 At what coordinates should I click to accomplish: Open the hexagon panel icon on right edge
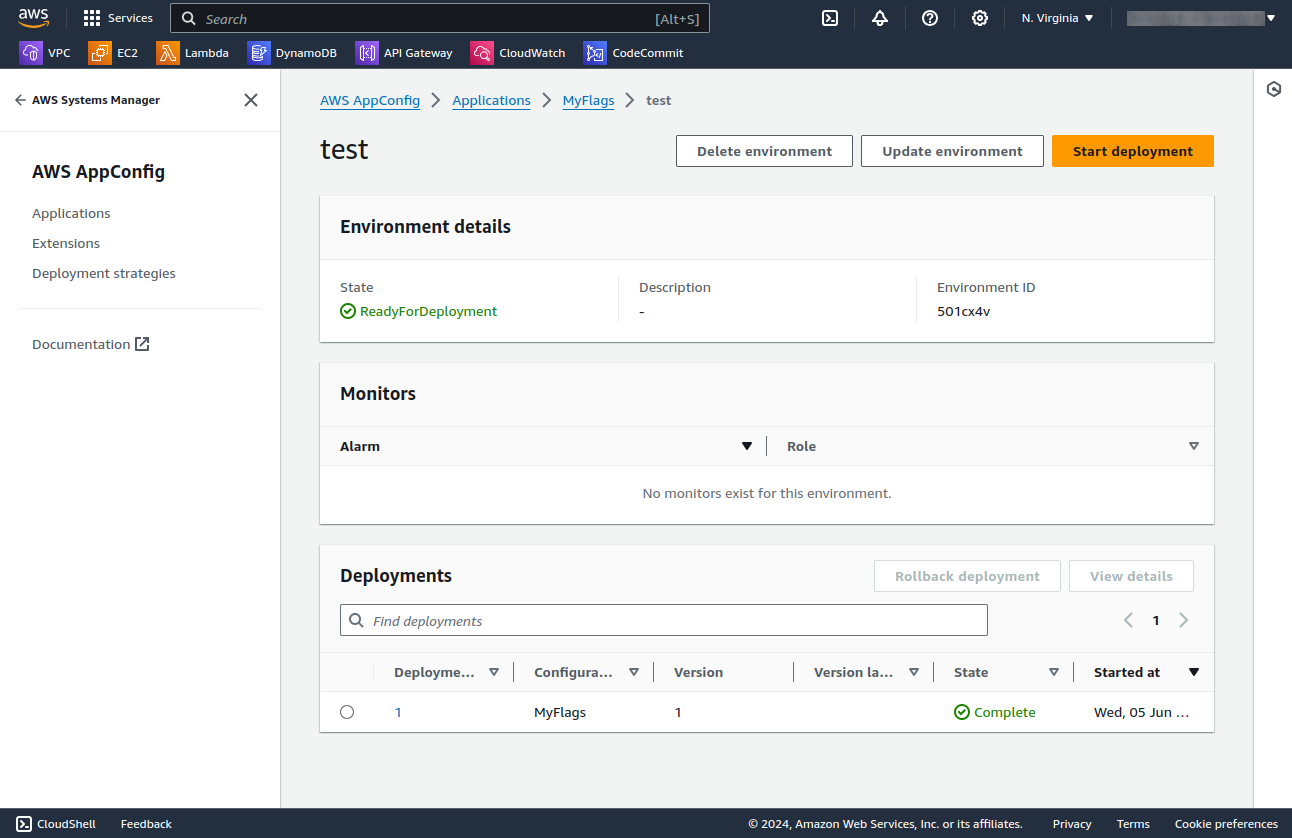pos(1274,89)
